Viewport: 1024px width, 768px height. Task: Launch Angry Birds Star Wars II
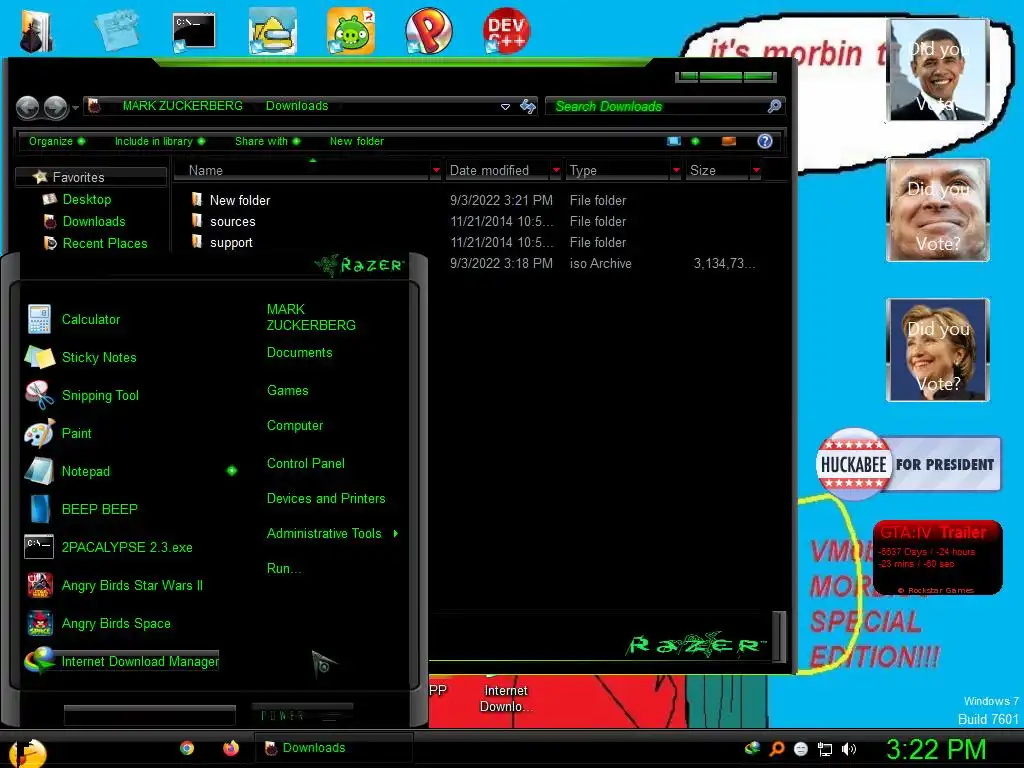(x=132, y=585)
